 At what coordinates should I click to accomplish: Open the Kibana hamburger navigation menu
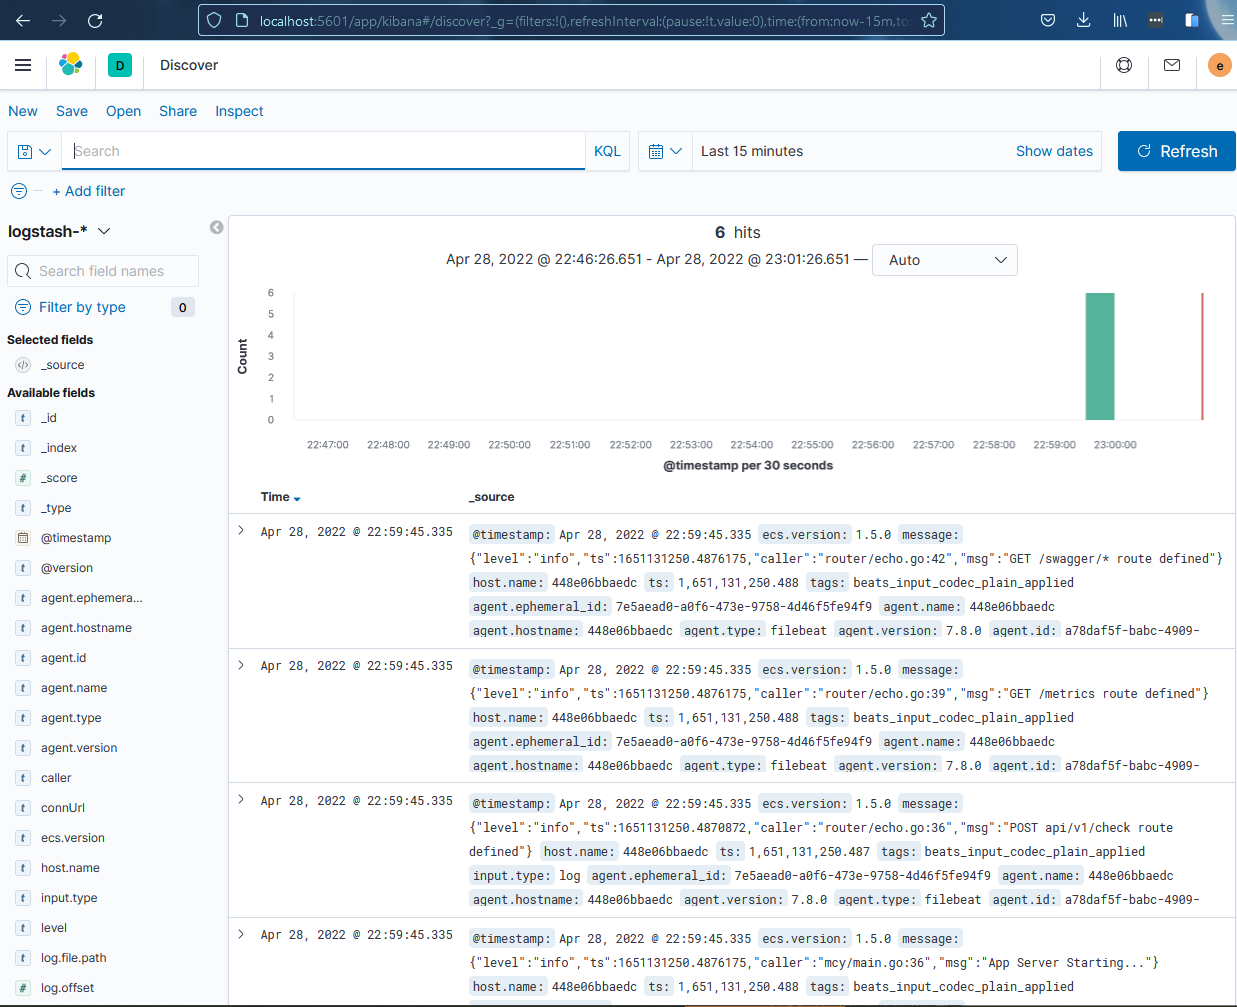(23, 65)
